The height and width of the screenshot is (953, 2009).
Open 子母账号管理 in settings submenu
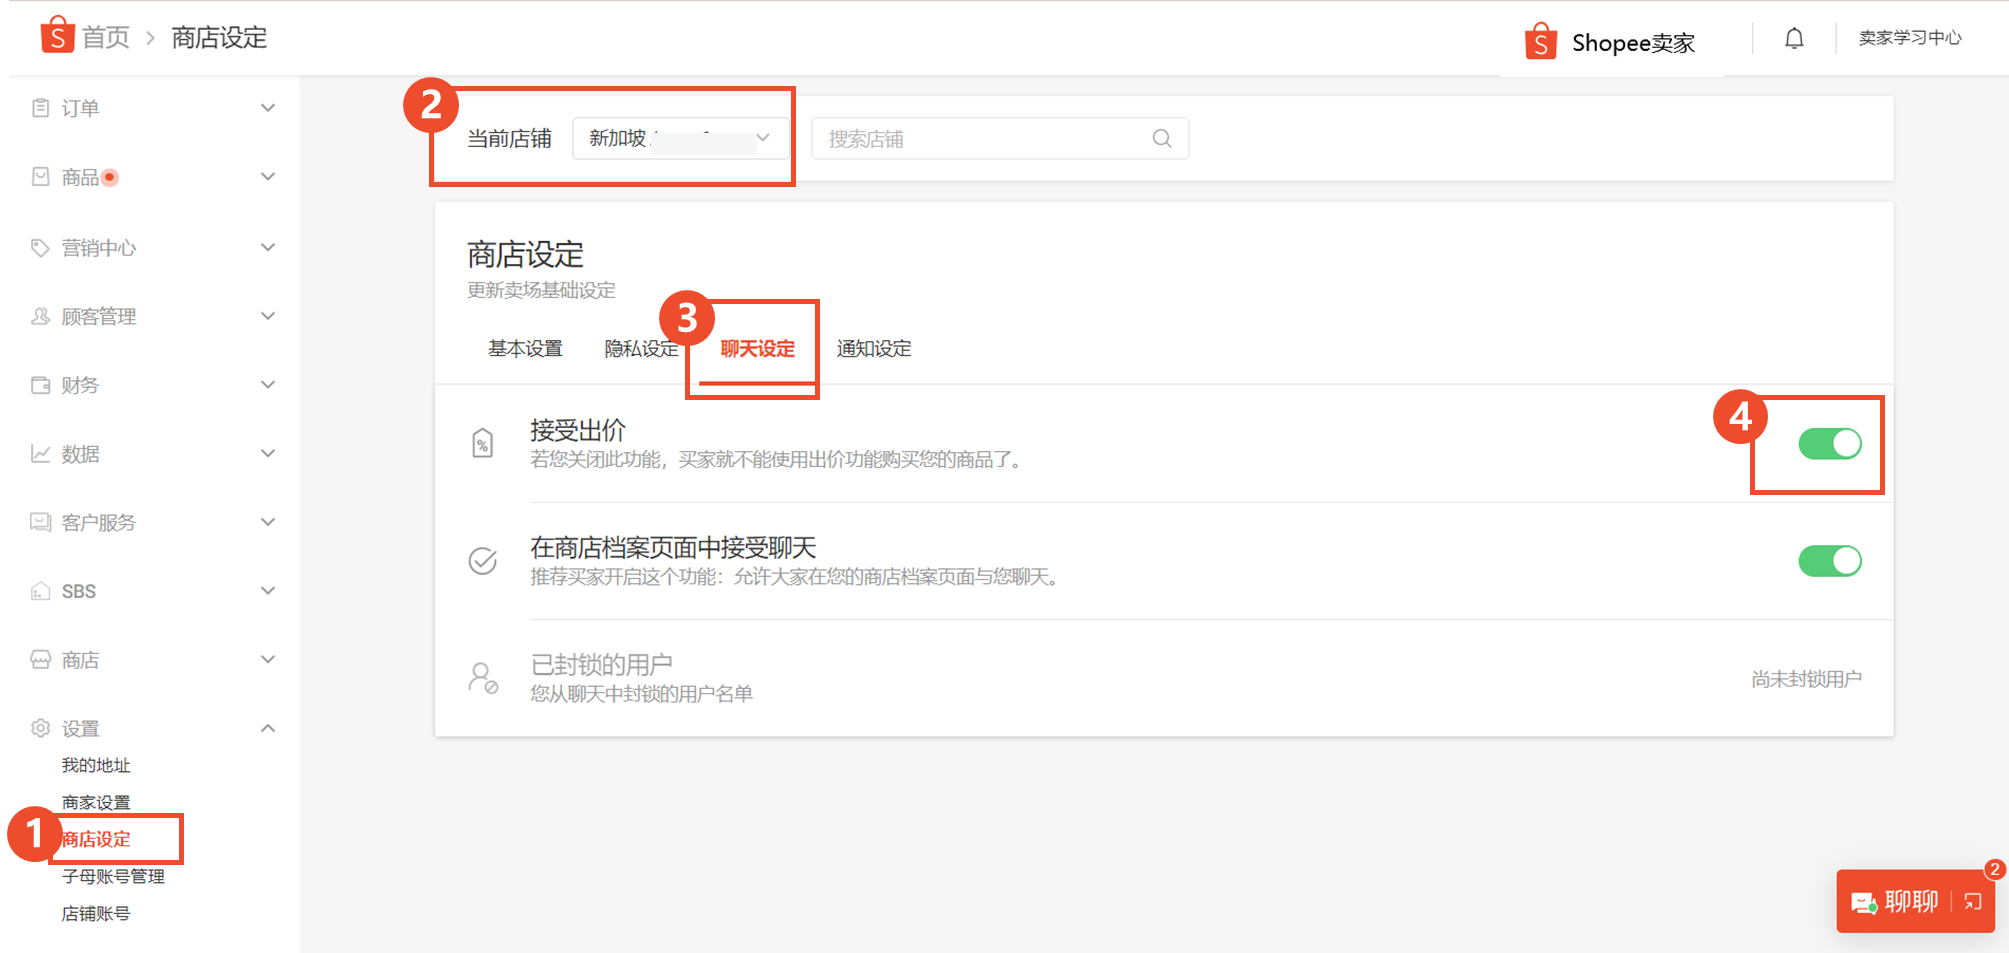(x=113, y=876)
